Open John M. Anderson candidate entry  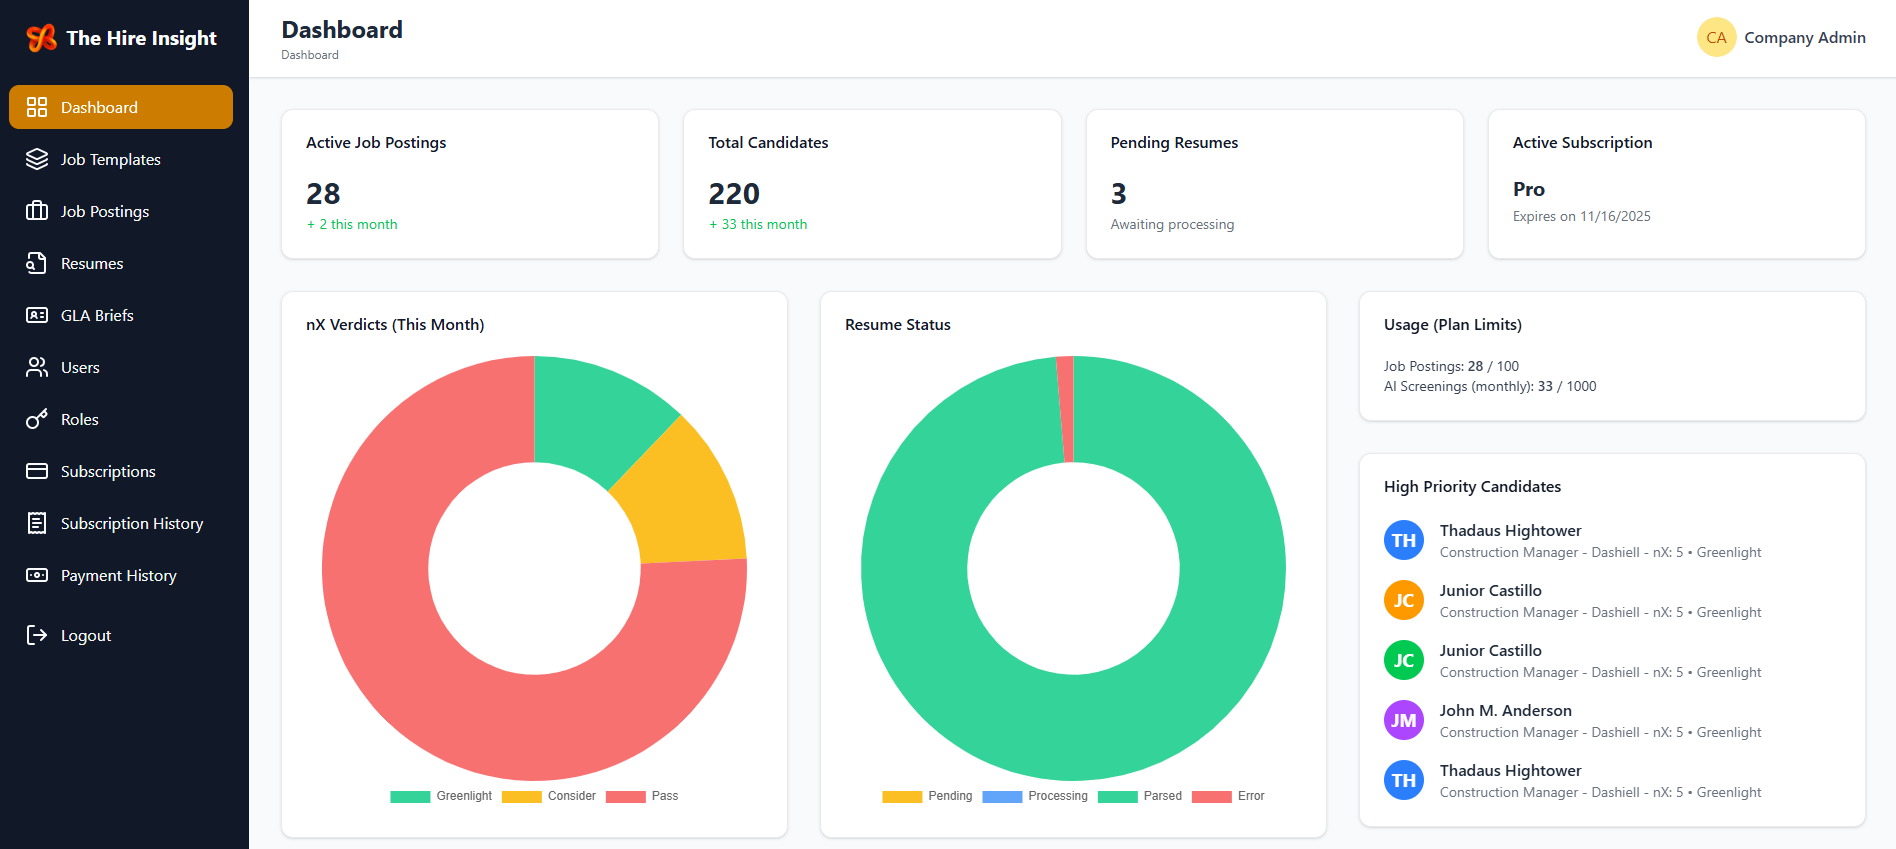tap(1505, 711)
